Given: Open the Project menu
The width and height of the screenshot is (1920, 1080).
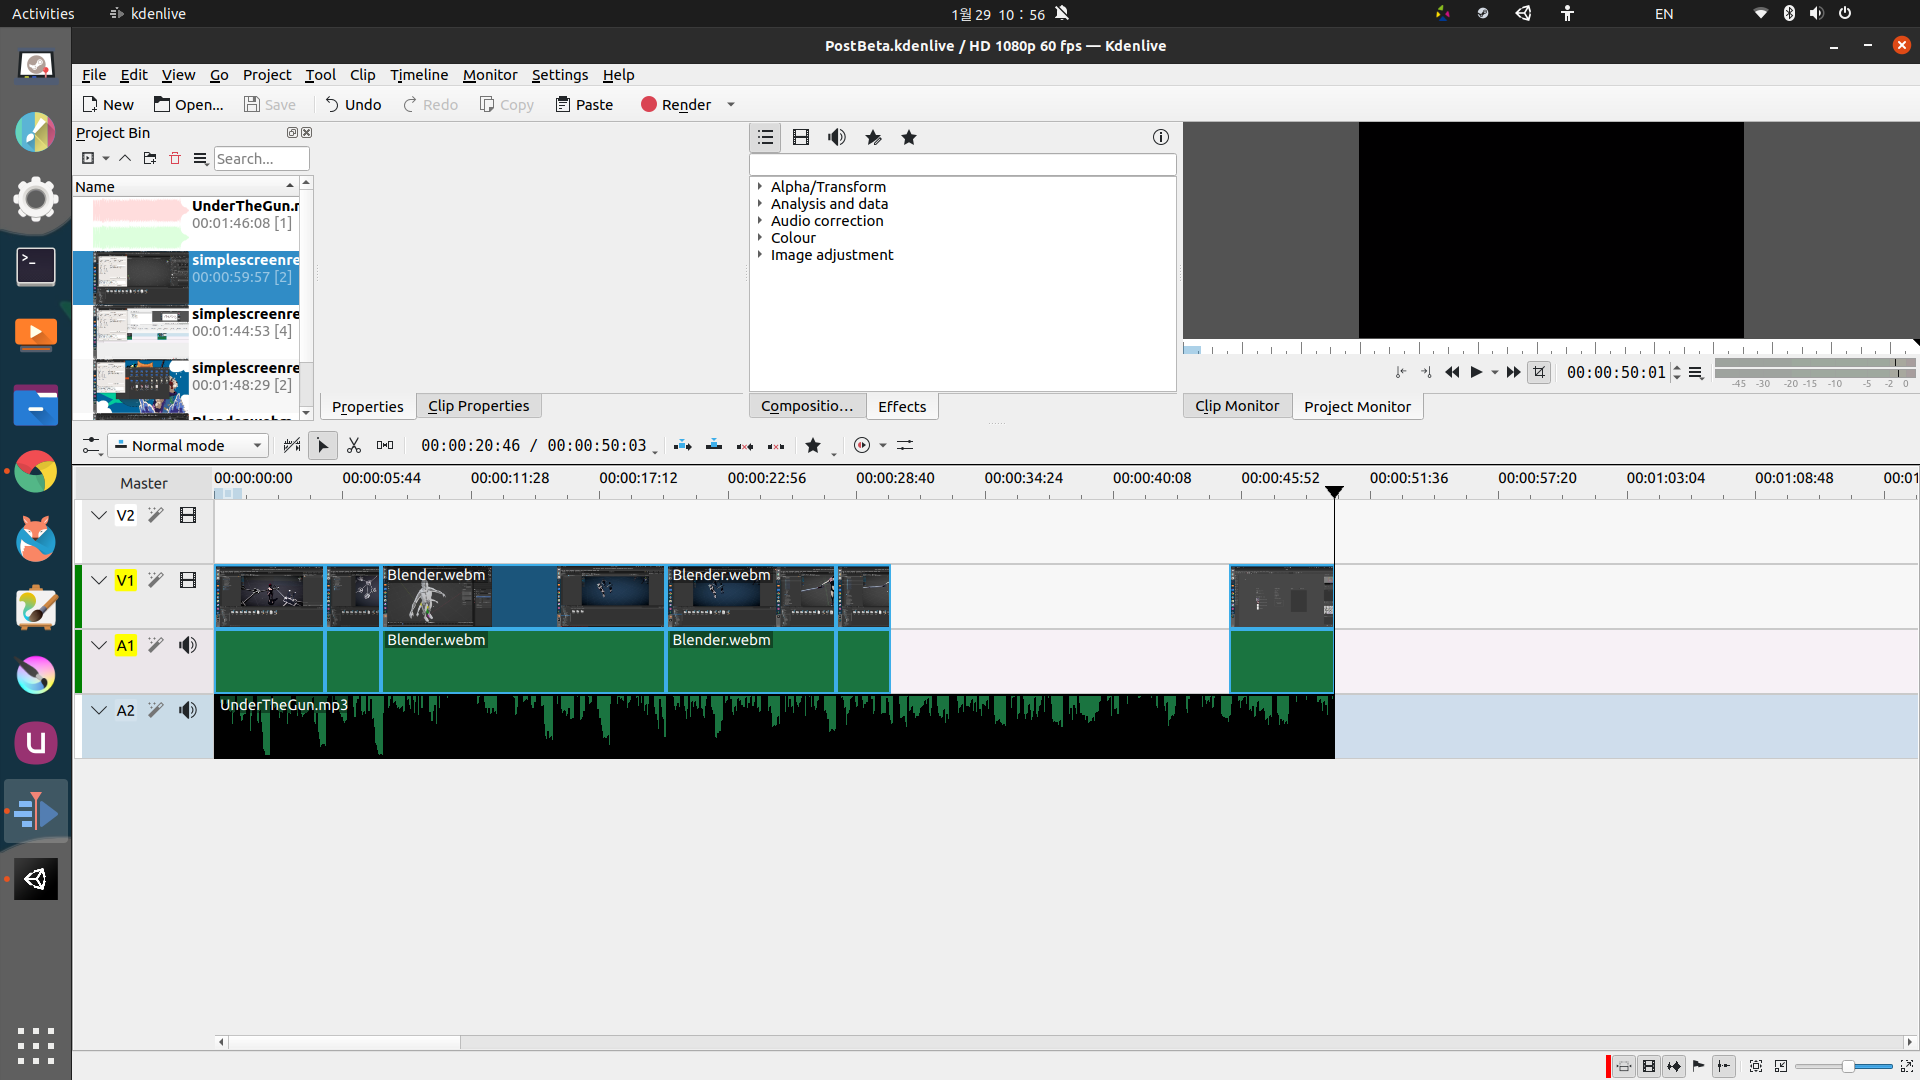Looking at the screenshot, I should (267, 75).
